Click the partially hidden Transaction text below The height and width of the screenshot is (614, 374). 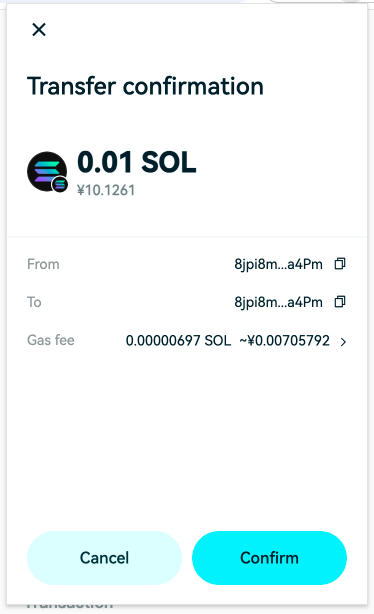(70, 606)
